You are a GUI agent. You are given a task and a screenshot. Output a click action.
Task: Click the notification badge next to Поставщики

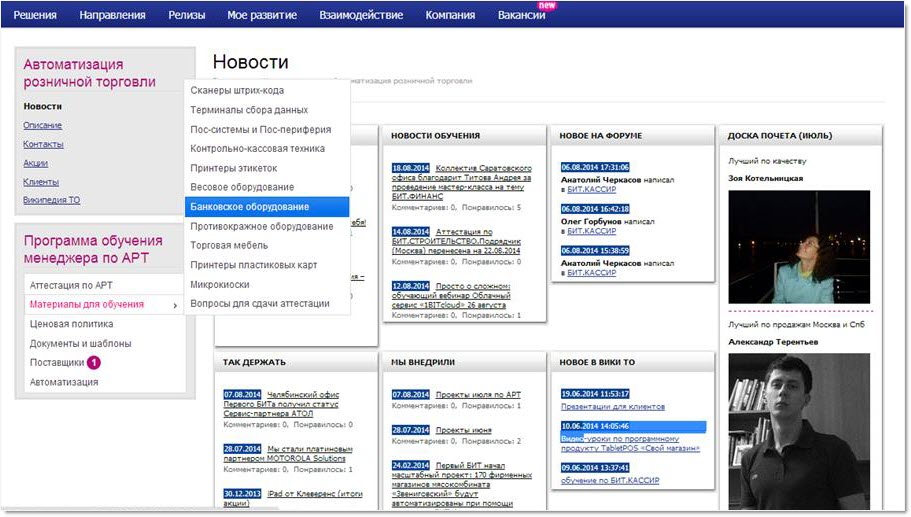pyautogui.click(x=94, y=363)
